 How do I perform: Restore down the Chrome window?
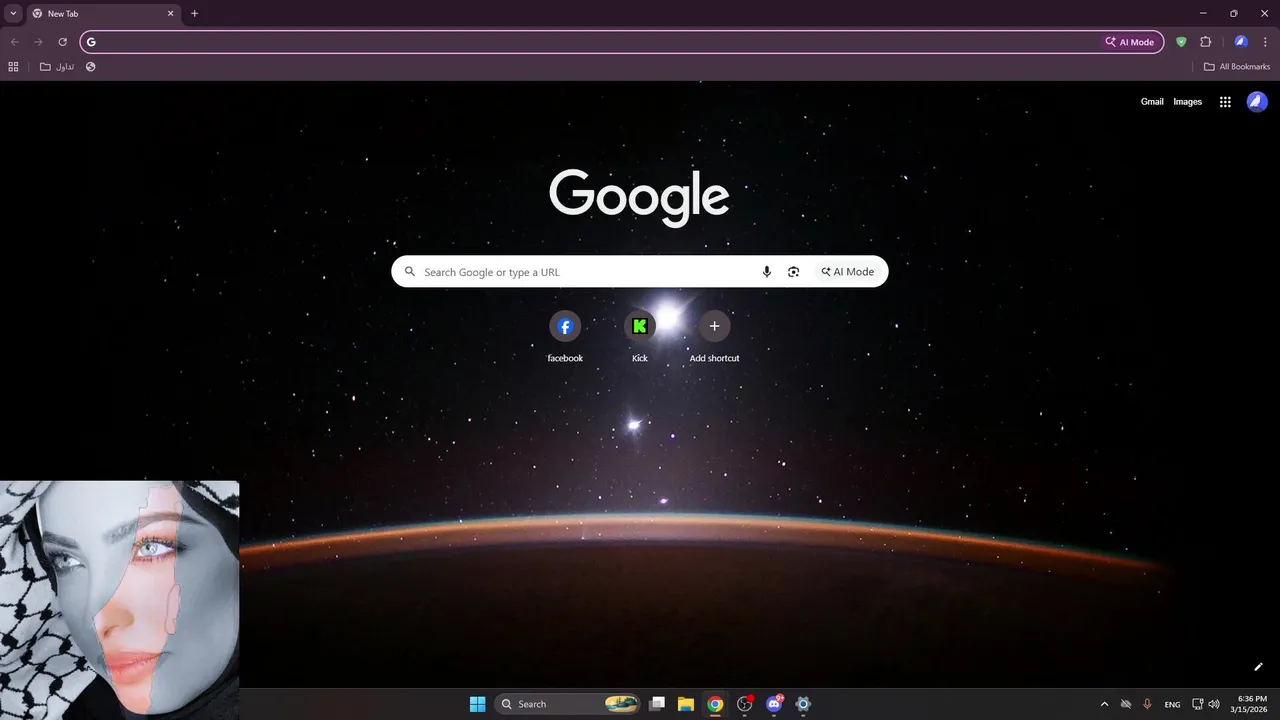(1233, 14)
